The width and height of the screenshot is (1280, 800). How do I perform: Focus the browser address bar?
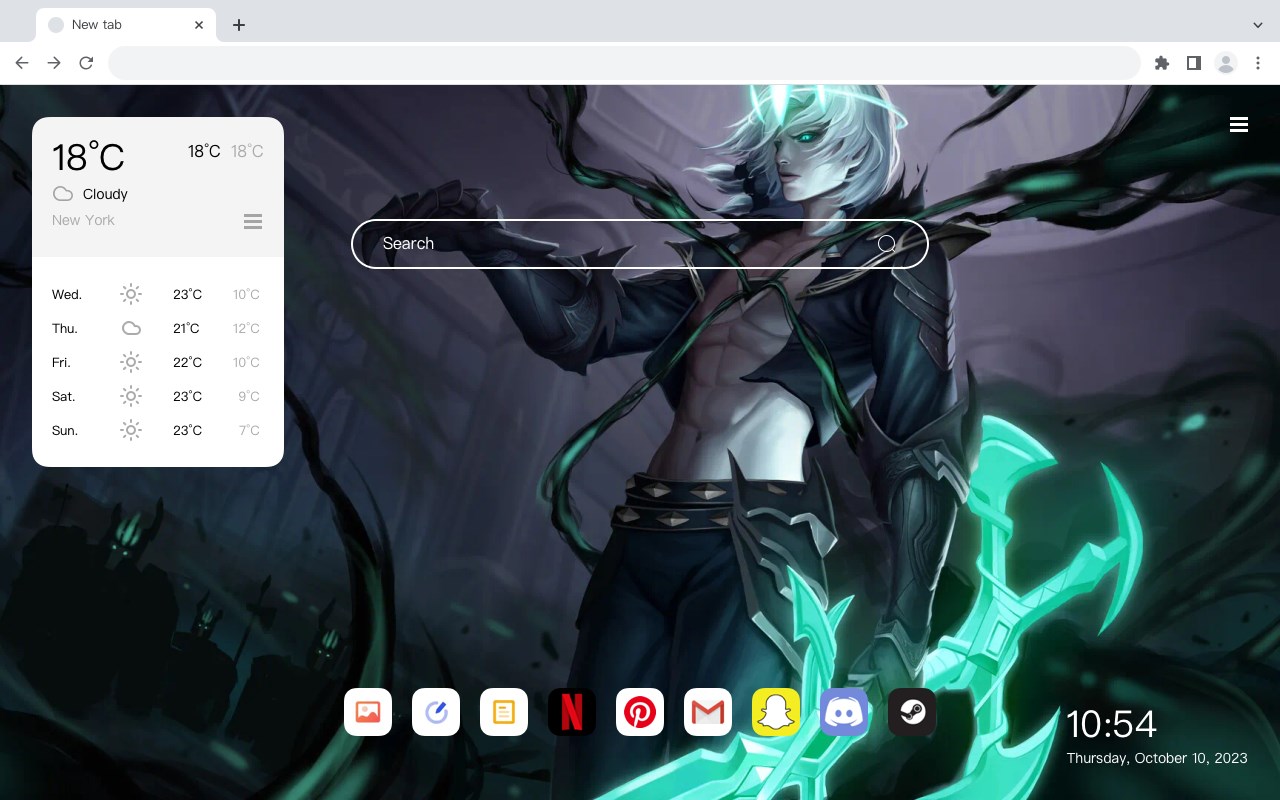624,63
